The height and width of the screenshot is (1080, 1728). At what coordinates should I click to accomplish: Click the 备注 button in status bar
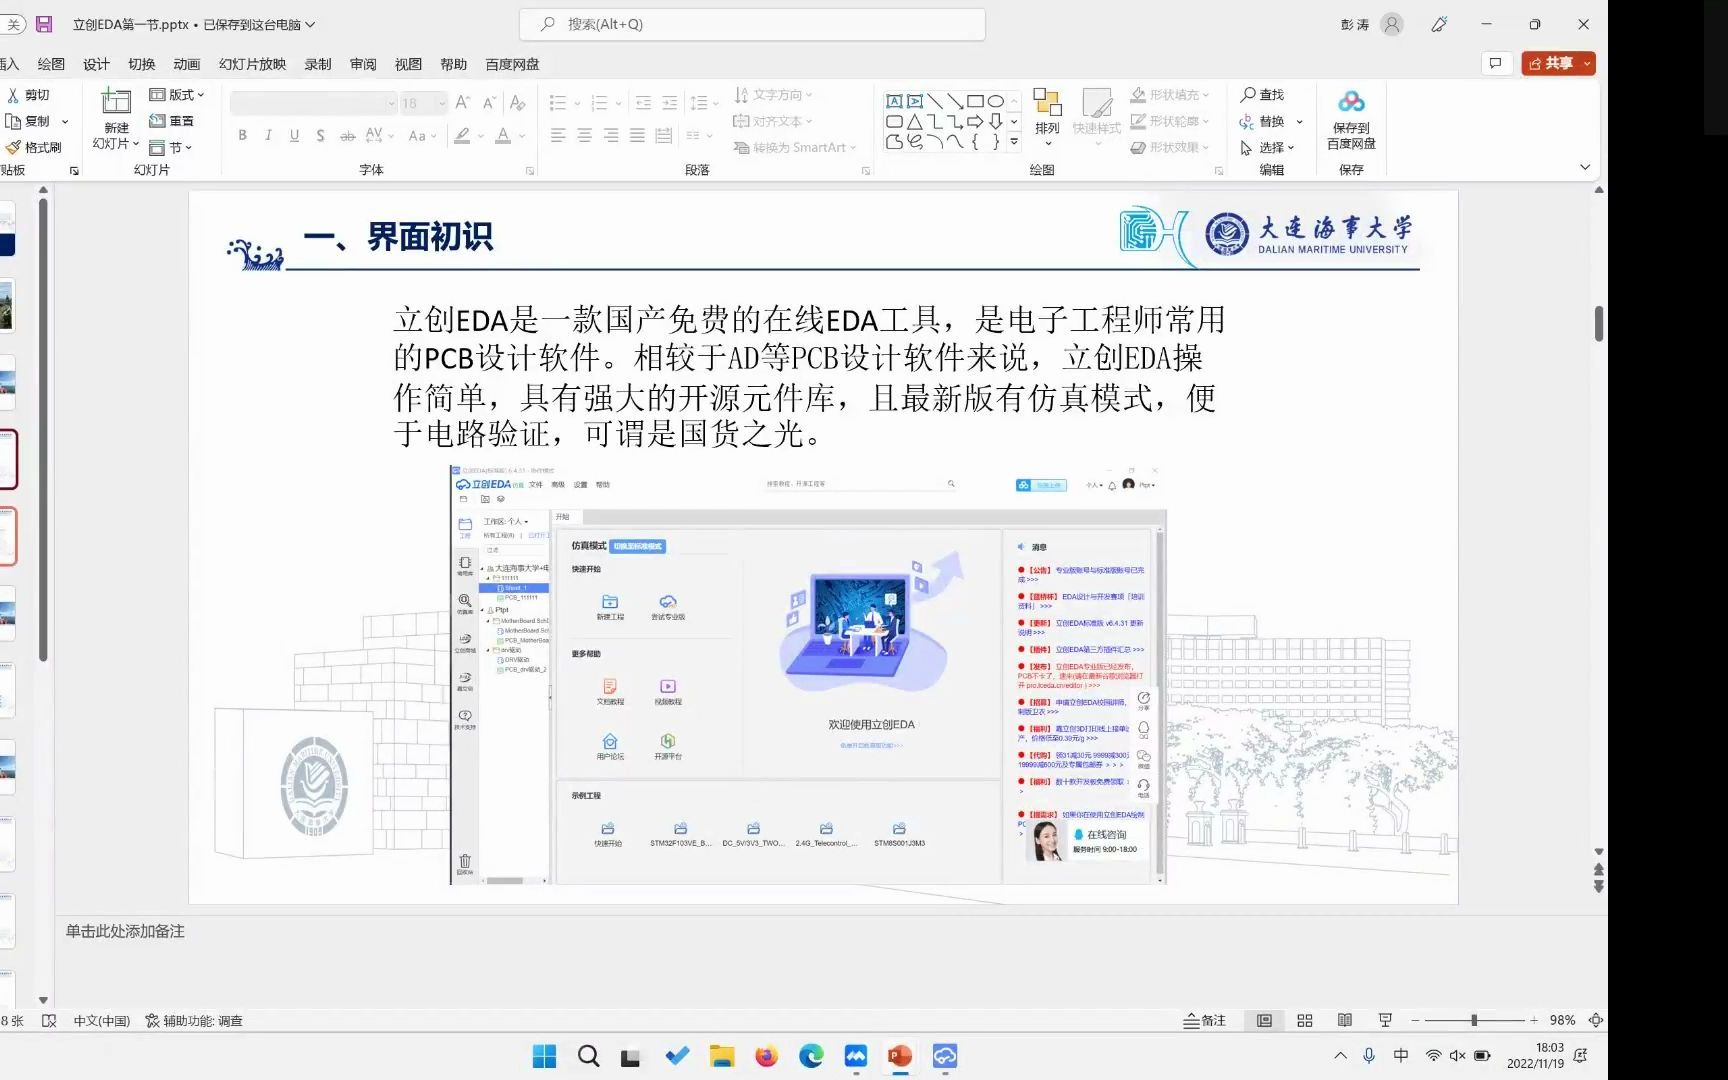click(1205, 1020)
